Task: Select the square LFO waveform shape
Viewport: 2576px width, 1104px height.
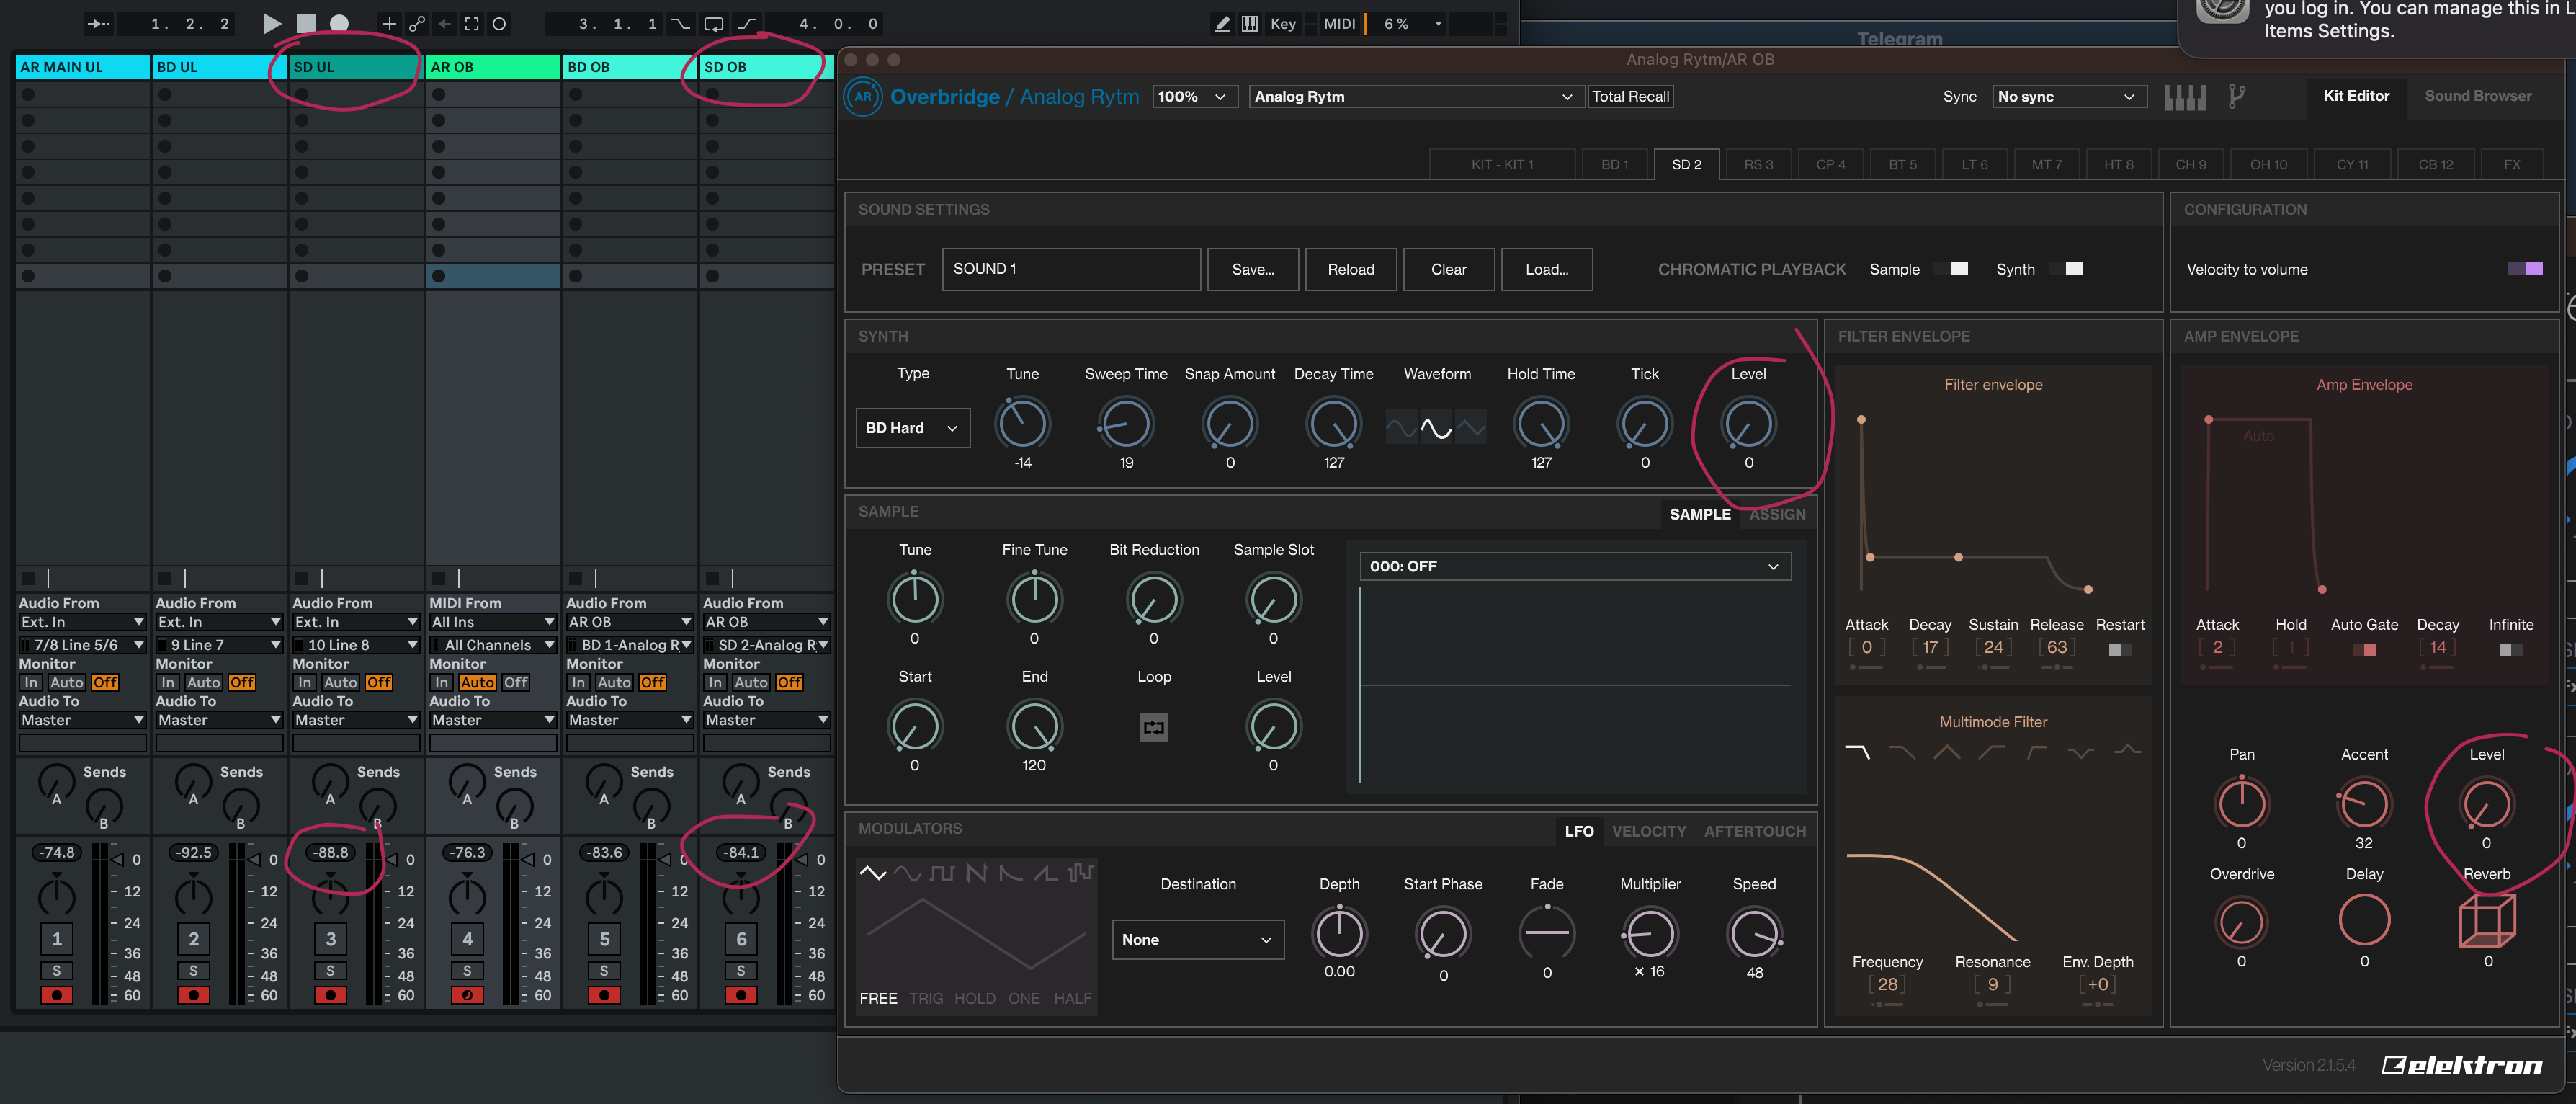Action: pyautogui.click(x=941, y=873)
